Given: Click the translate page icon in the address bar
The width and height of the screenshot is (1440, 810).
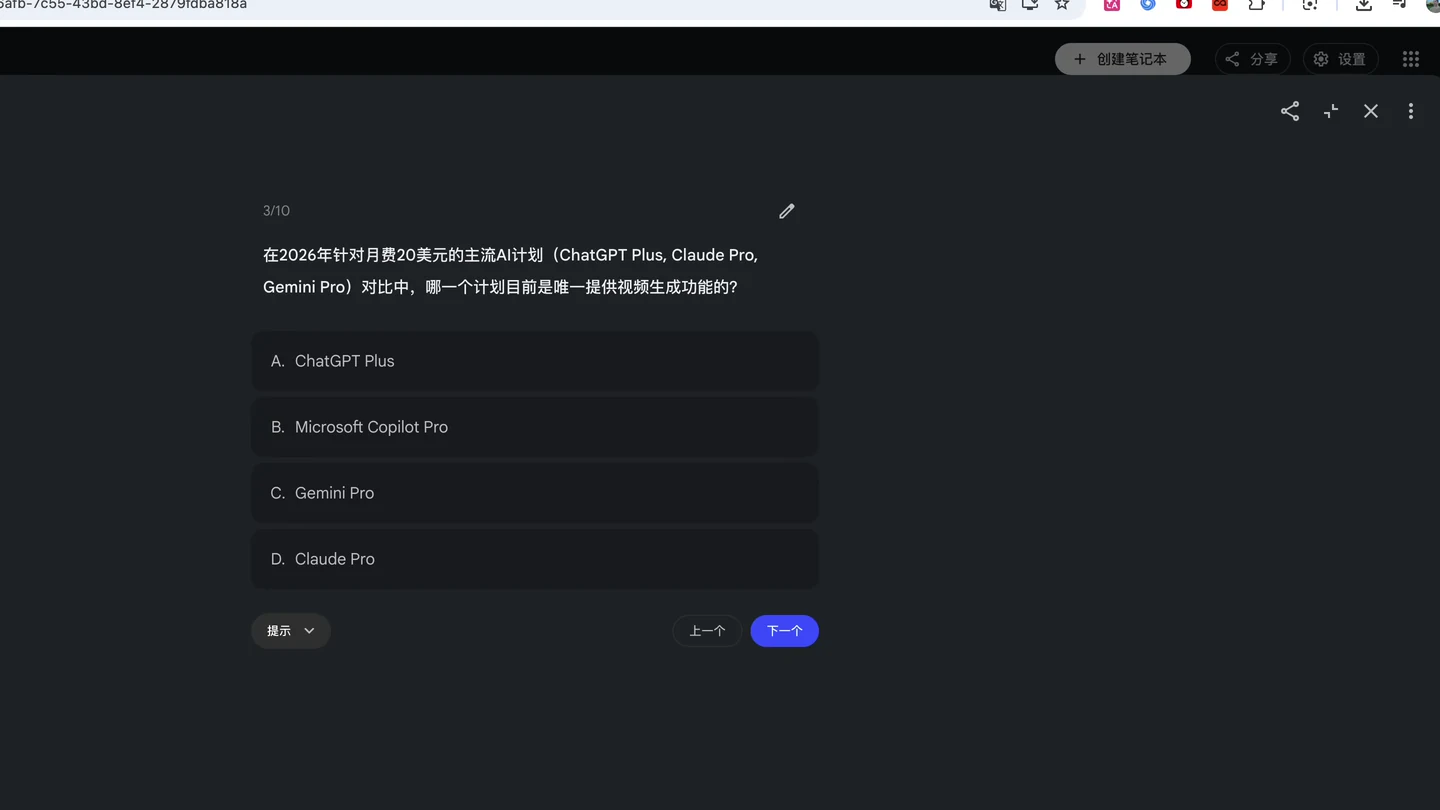Looking at the screenshot, I should (x=998, y=5).
